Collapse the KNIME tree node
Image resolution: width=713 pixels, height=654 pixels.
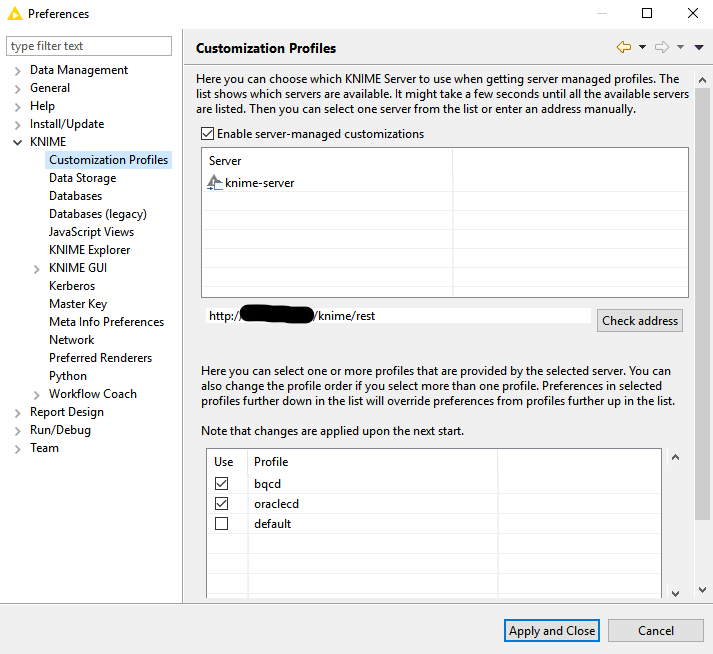tap(17, 142)
